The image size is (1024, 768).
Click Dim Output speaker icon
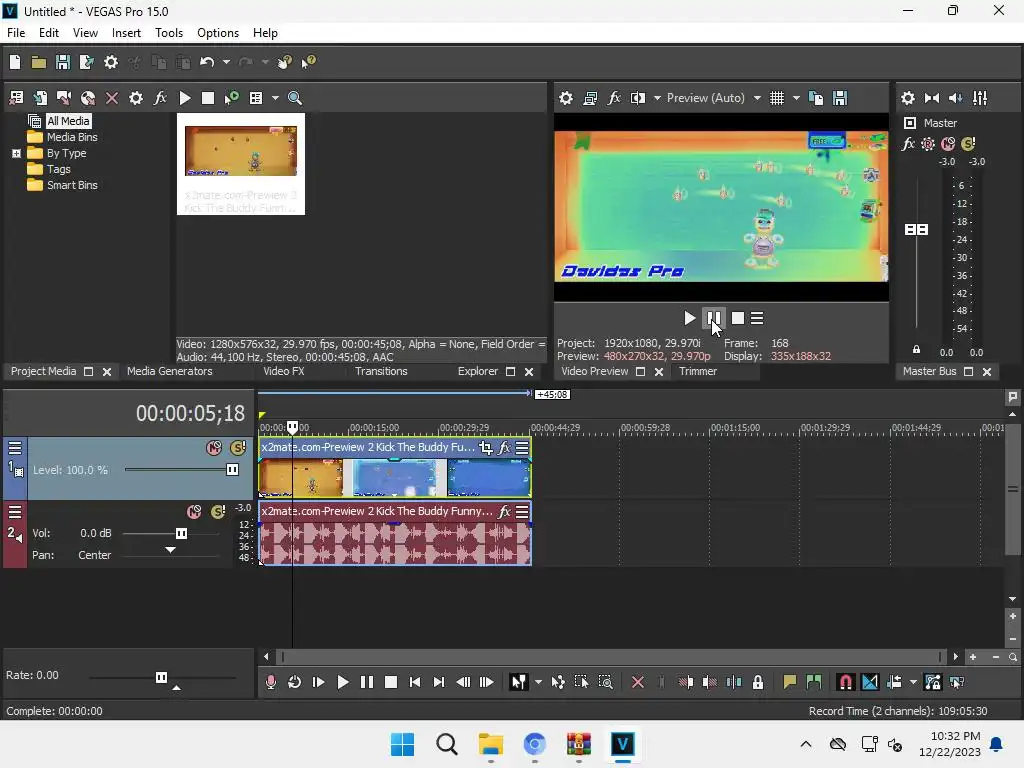coord(955,98)
